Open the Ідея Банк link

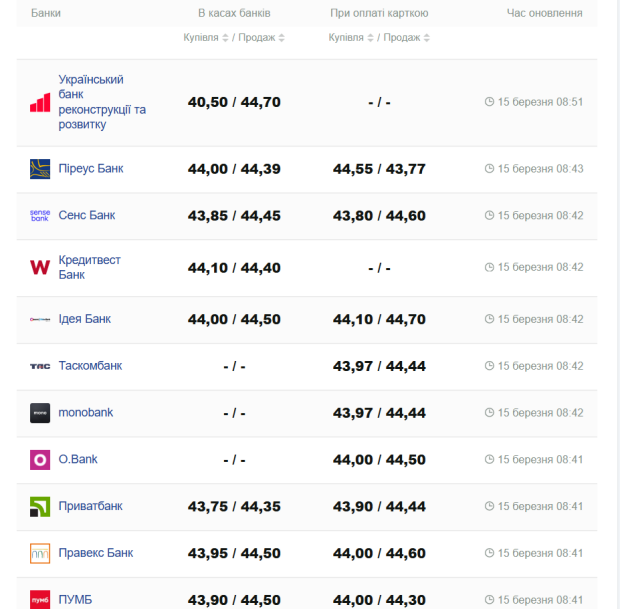click(85, 319)
